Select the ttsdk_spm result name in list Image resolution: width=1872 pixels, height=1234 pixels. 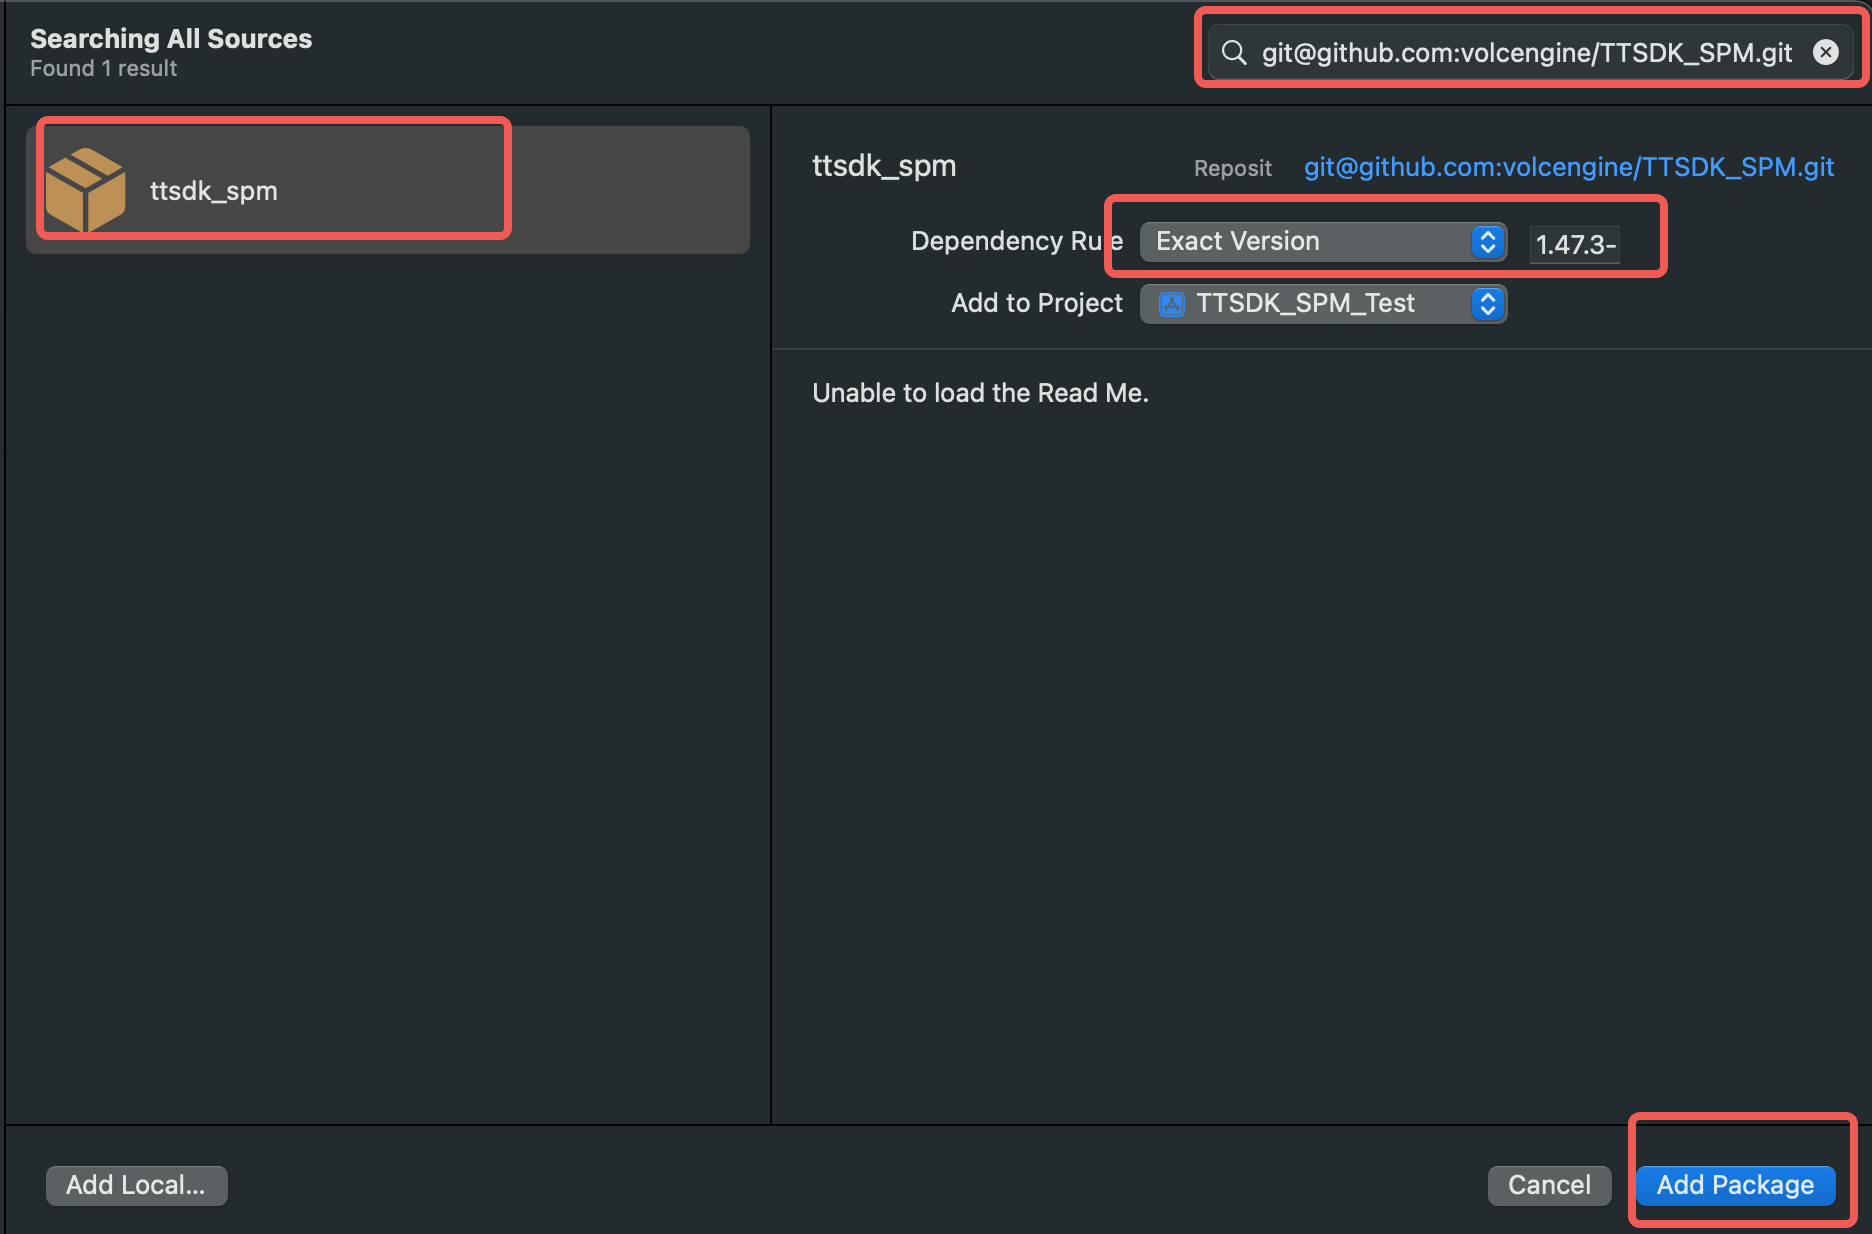pos(214,191)
